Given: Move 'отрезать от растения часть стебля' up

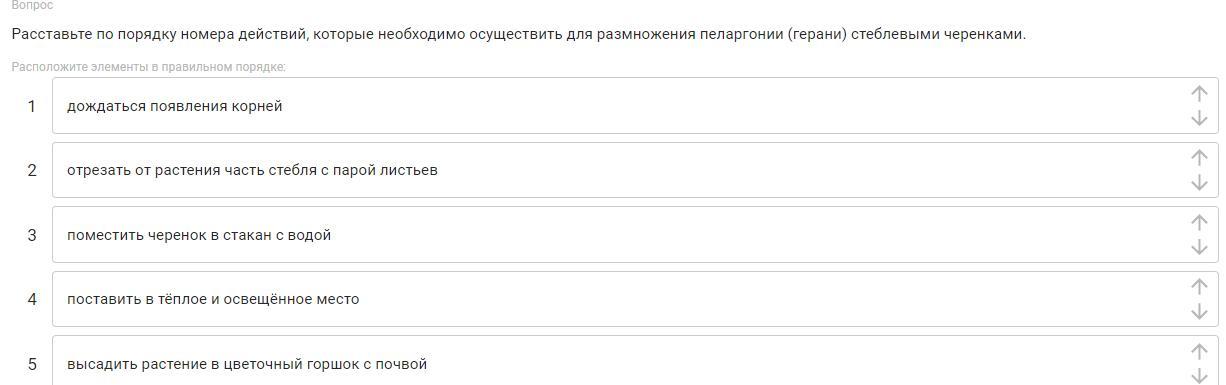Looking at the screenshot, I should pyautogui.click(x=1199, y=157).
